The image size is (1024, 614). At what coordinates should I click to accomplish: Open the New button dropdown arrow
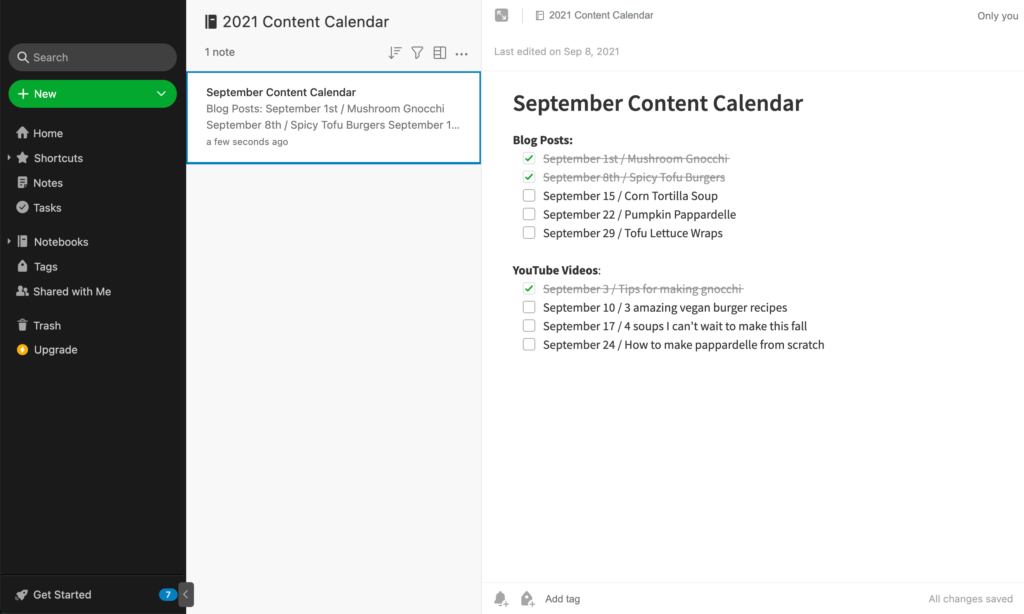[x=161, y=94]
